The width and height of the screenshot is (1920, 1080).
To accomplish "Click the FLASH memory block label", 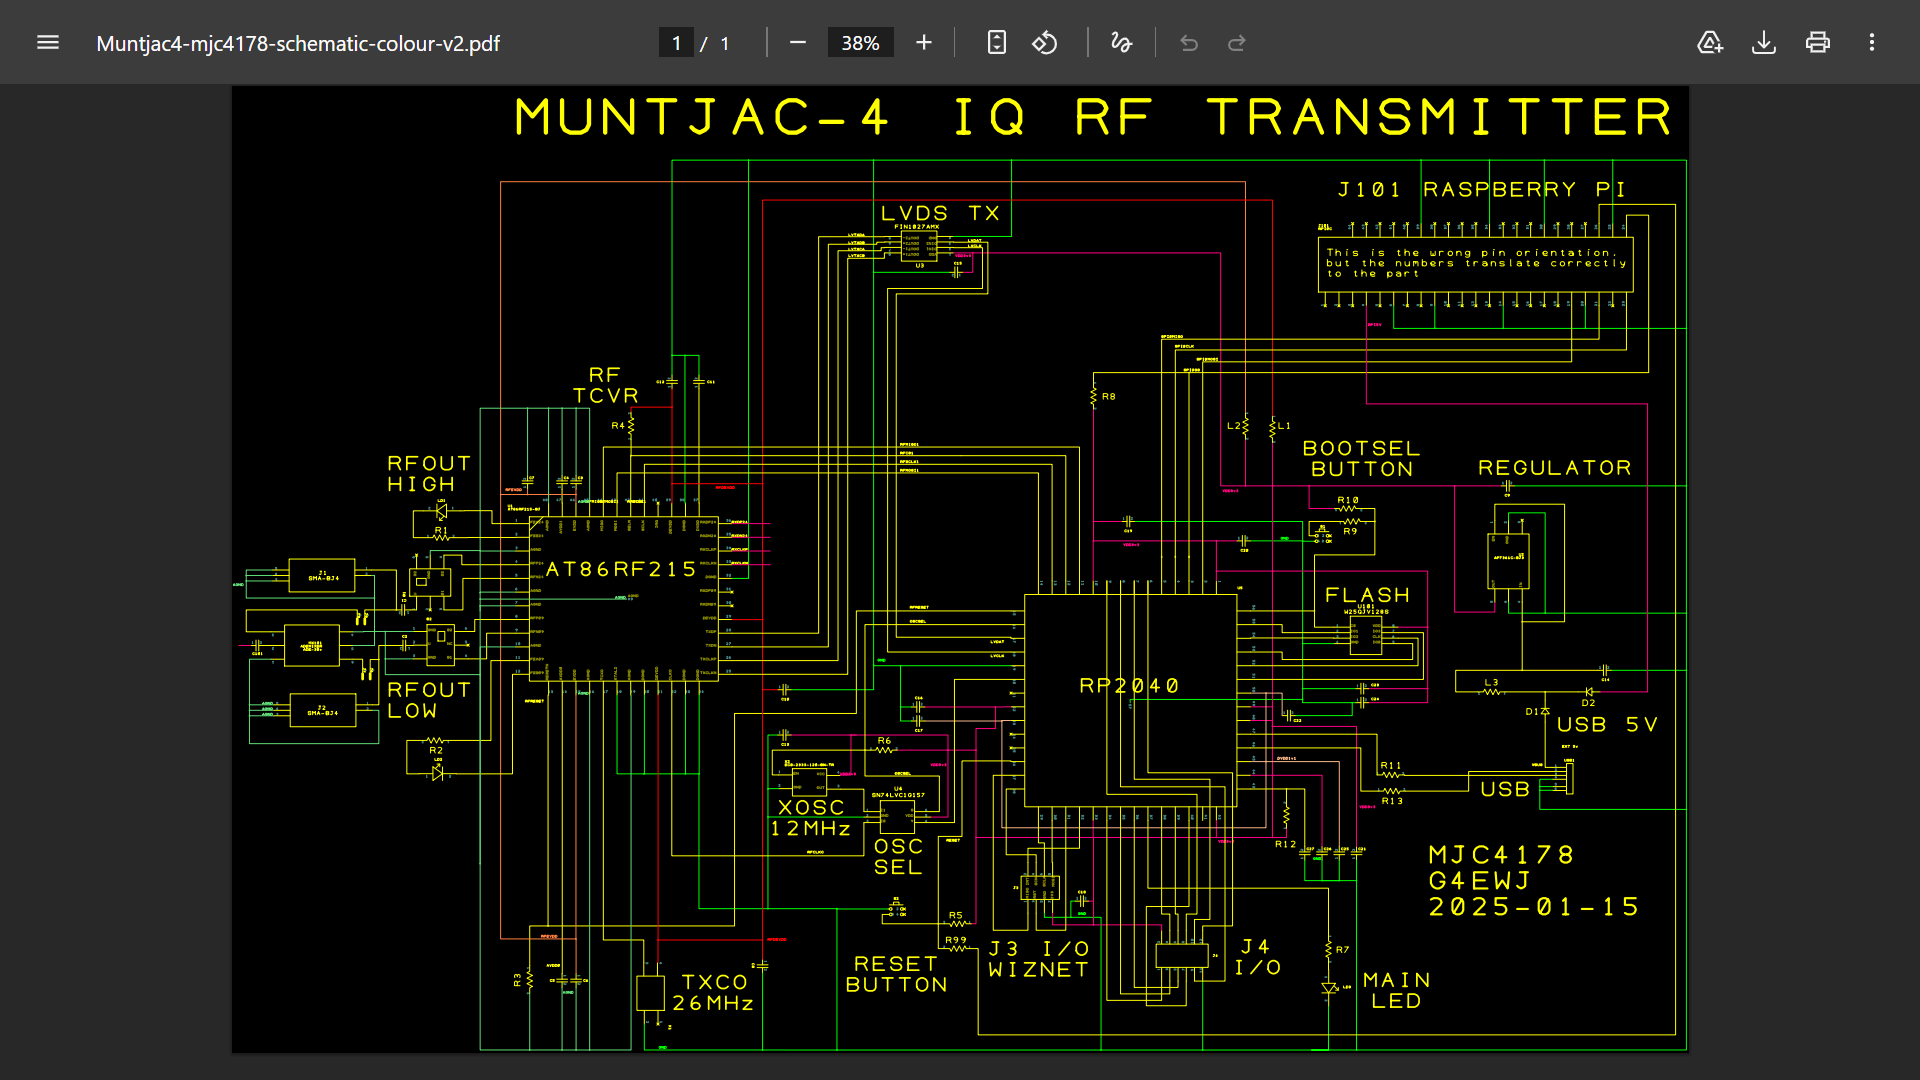I will point(1367,596).
